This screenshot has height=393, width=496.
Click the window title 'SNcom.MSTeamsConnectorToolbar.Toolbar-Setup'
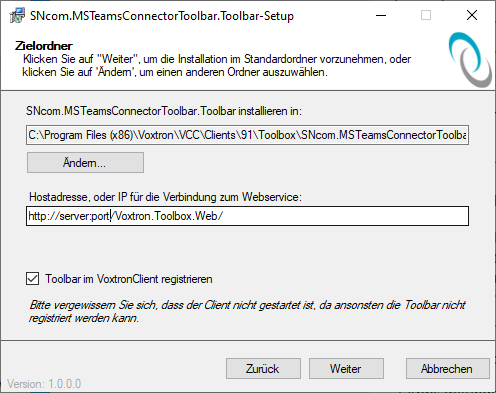coord(162,16)
